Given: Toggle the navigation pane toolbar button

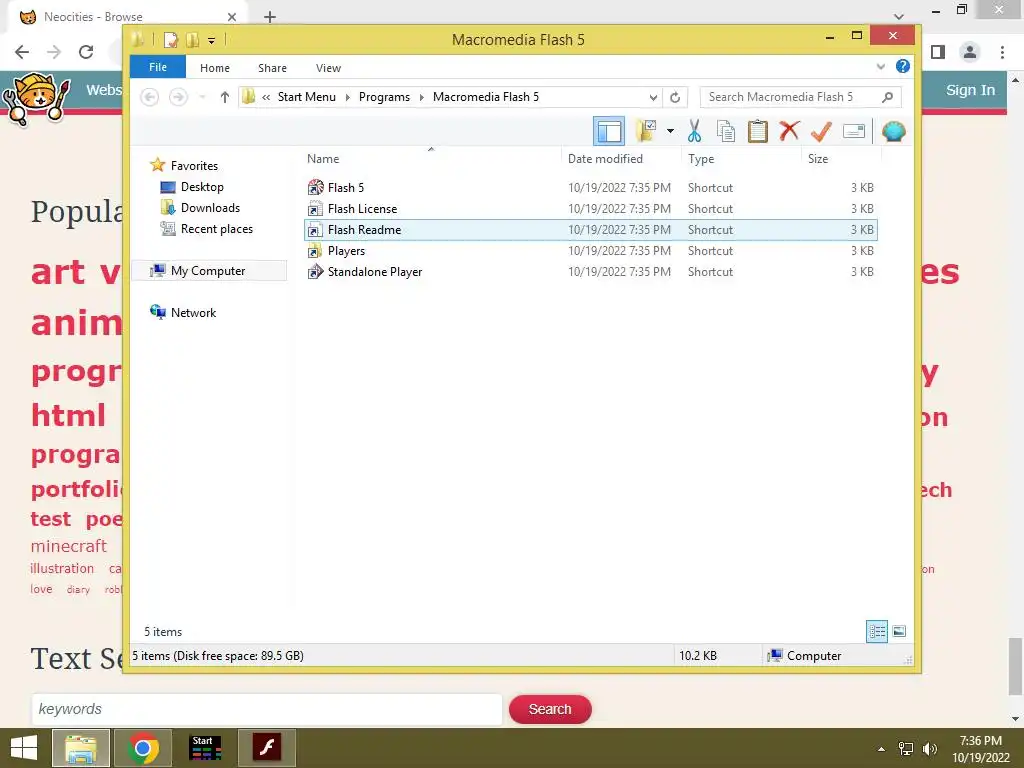Looking at the screenshot, I should pos(609,131).
